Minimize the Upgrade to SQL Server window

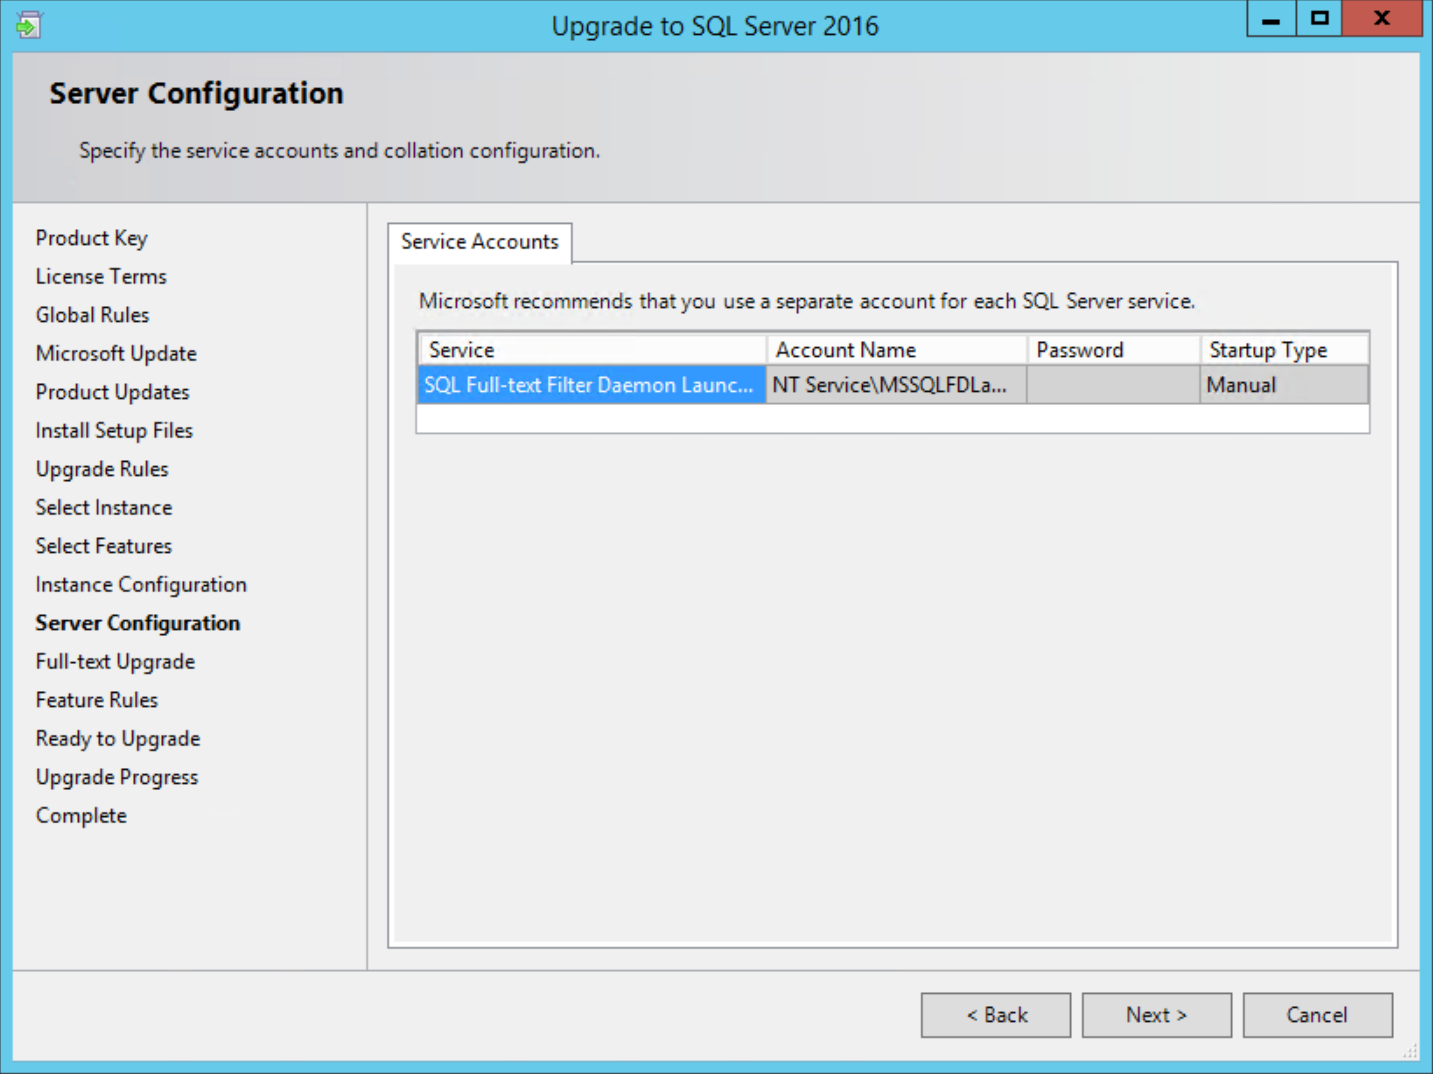(x=1271, y=19)
